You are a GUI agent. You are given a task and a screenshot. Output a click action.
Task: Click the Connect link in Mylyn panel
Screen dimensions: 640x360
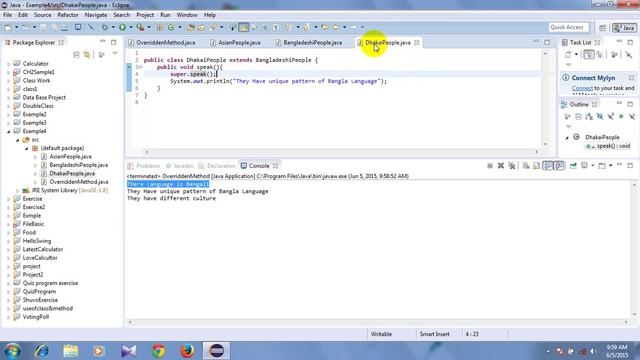(x=582, y=88)
